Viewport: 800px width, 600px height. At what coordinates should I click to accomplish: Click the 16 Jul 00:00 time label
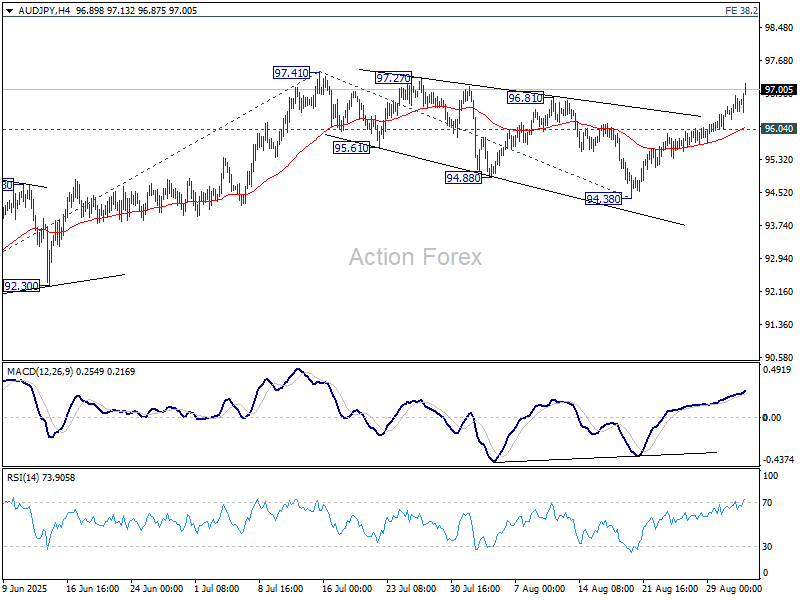(347, 589)
